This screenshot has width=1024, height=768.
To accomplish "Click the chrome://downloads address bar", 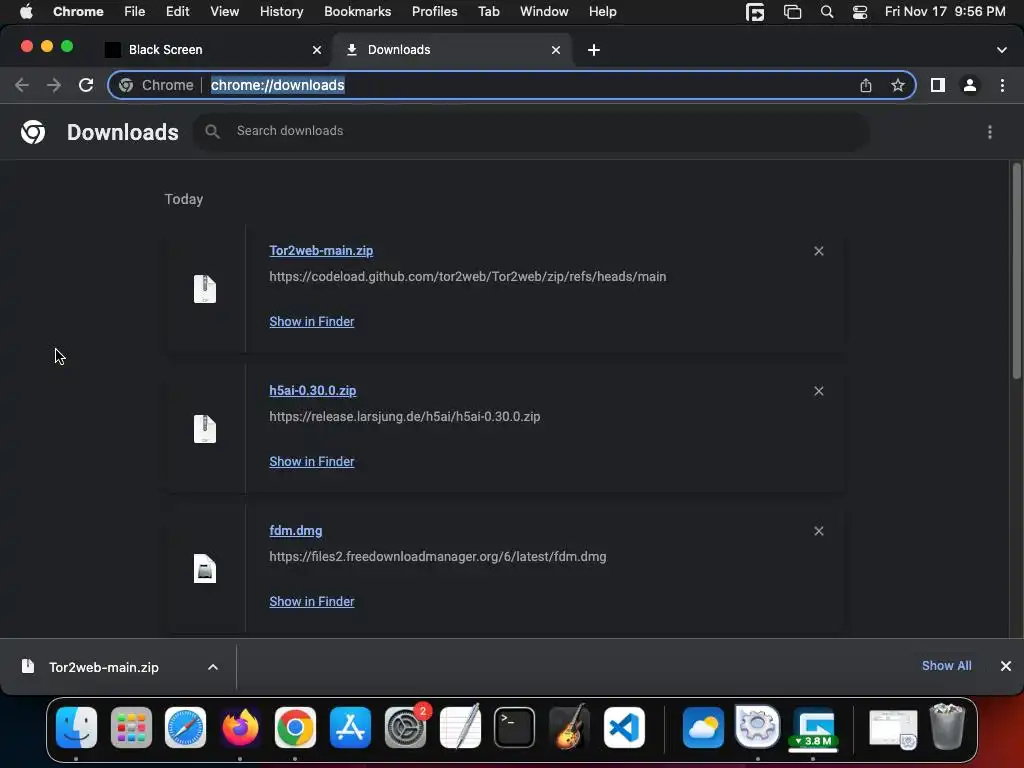I will click(511, 85).
